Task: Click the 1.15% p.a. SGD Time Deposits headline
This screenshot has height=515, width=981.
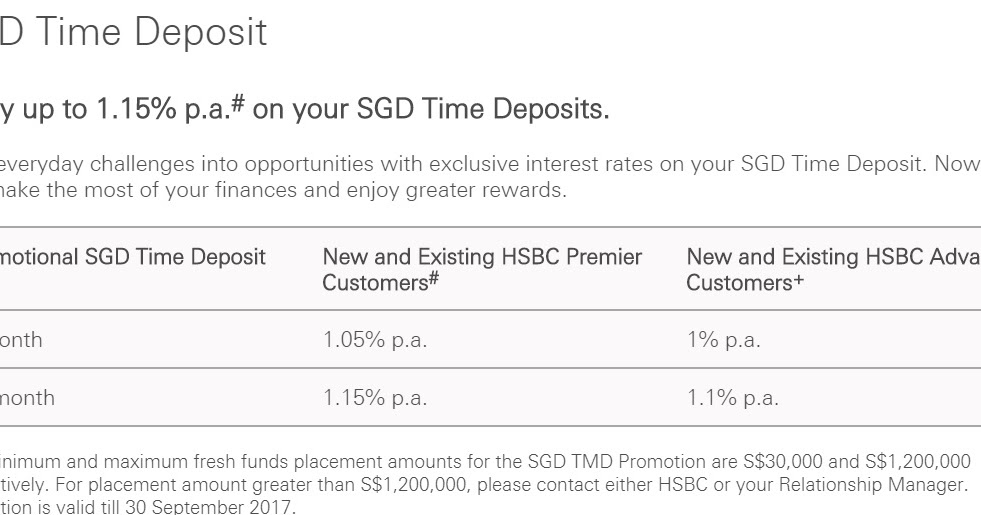Action: pos(304,109)
